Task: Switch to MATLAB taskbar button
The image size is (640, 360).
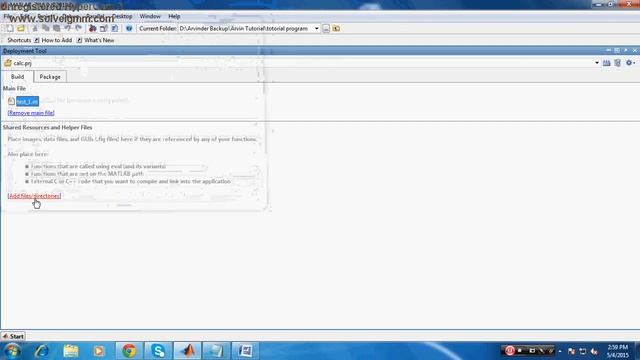Action: (188, 351)
